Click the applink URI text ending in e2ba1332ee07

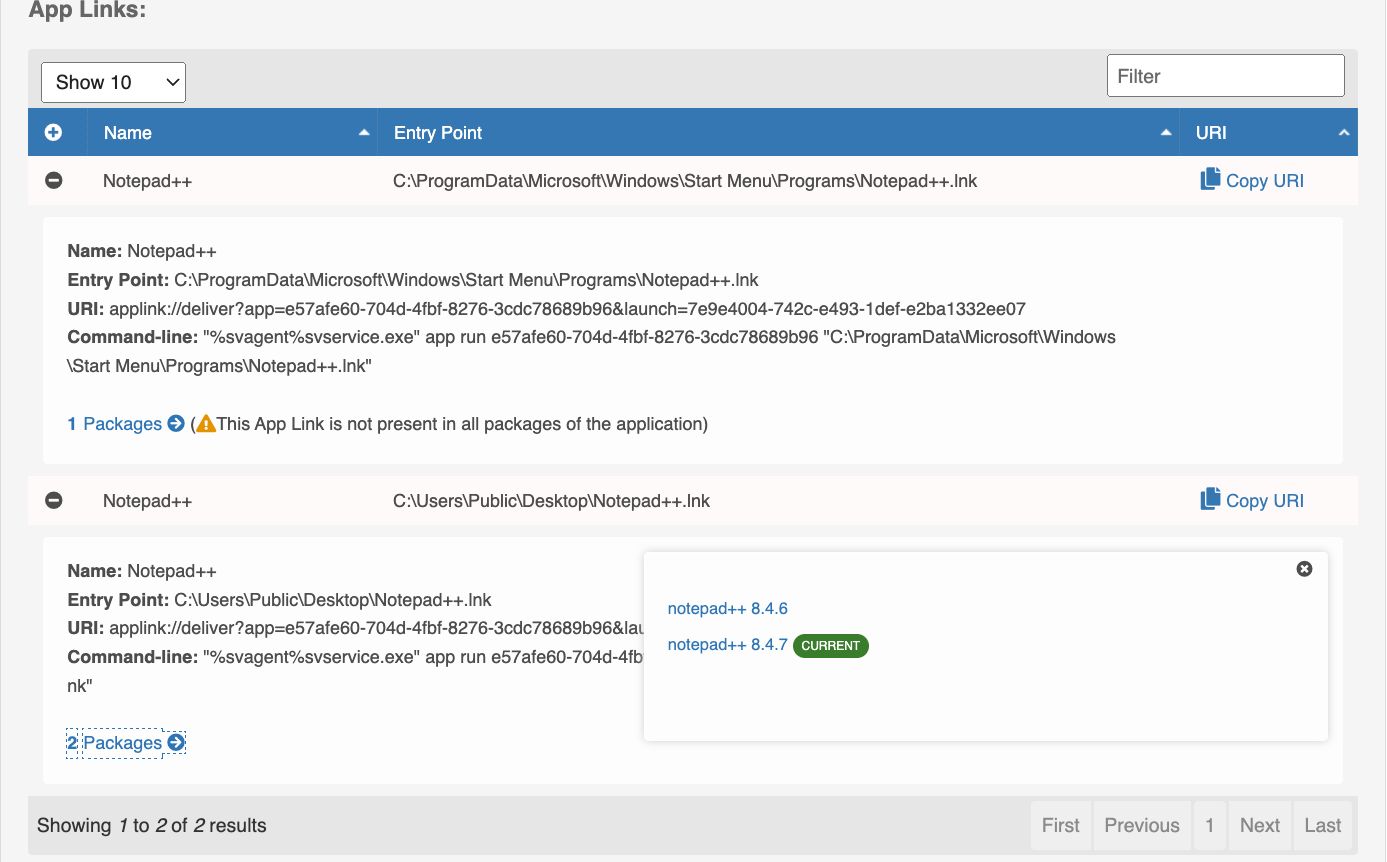[567, 309]
